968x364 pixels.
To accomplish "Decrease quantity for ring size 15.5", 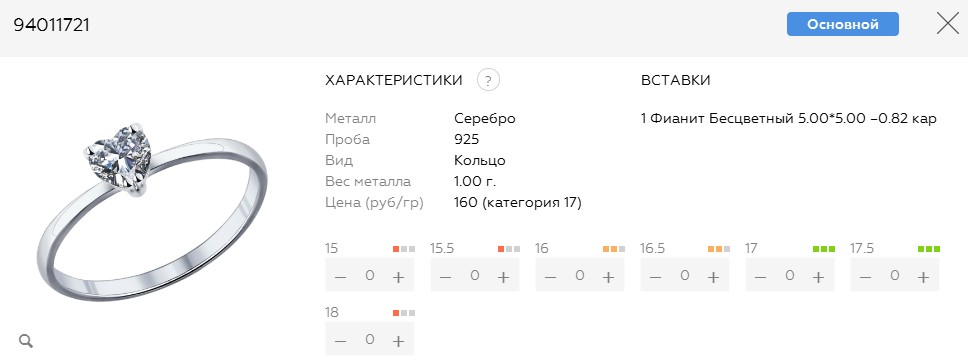I will (445, 277).
